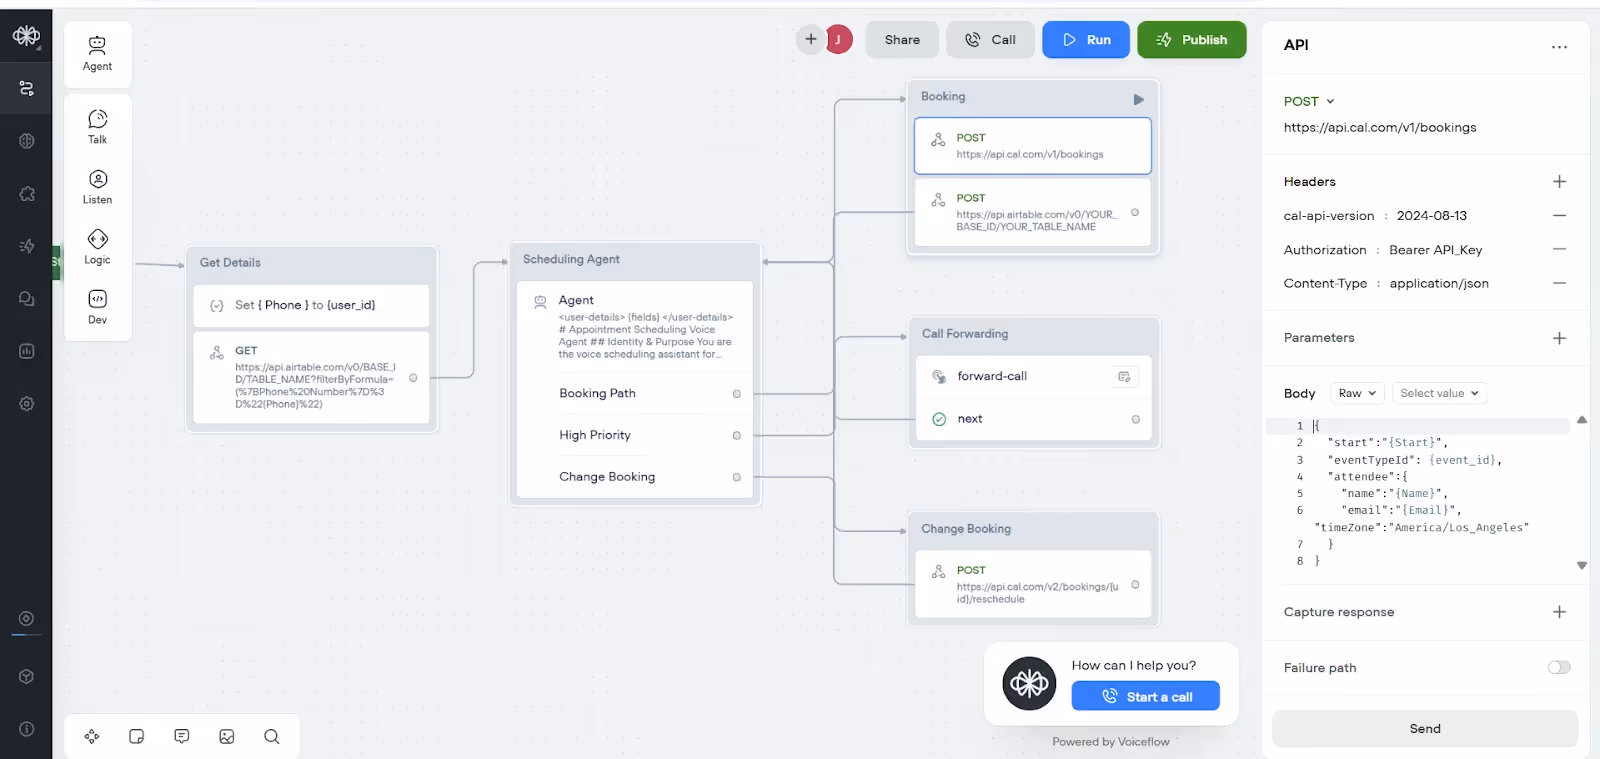
Task: Click the cal-api-version value 2024-08-13
Action: [1431, 216]
